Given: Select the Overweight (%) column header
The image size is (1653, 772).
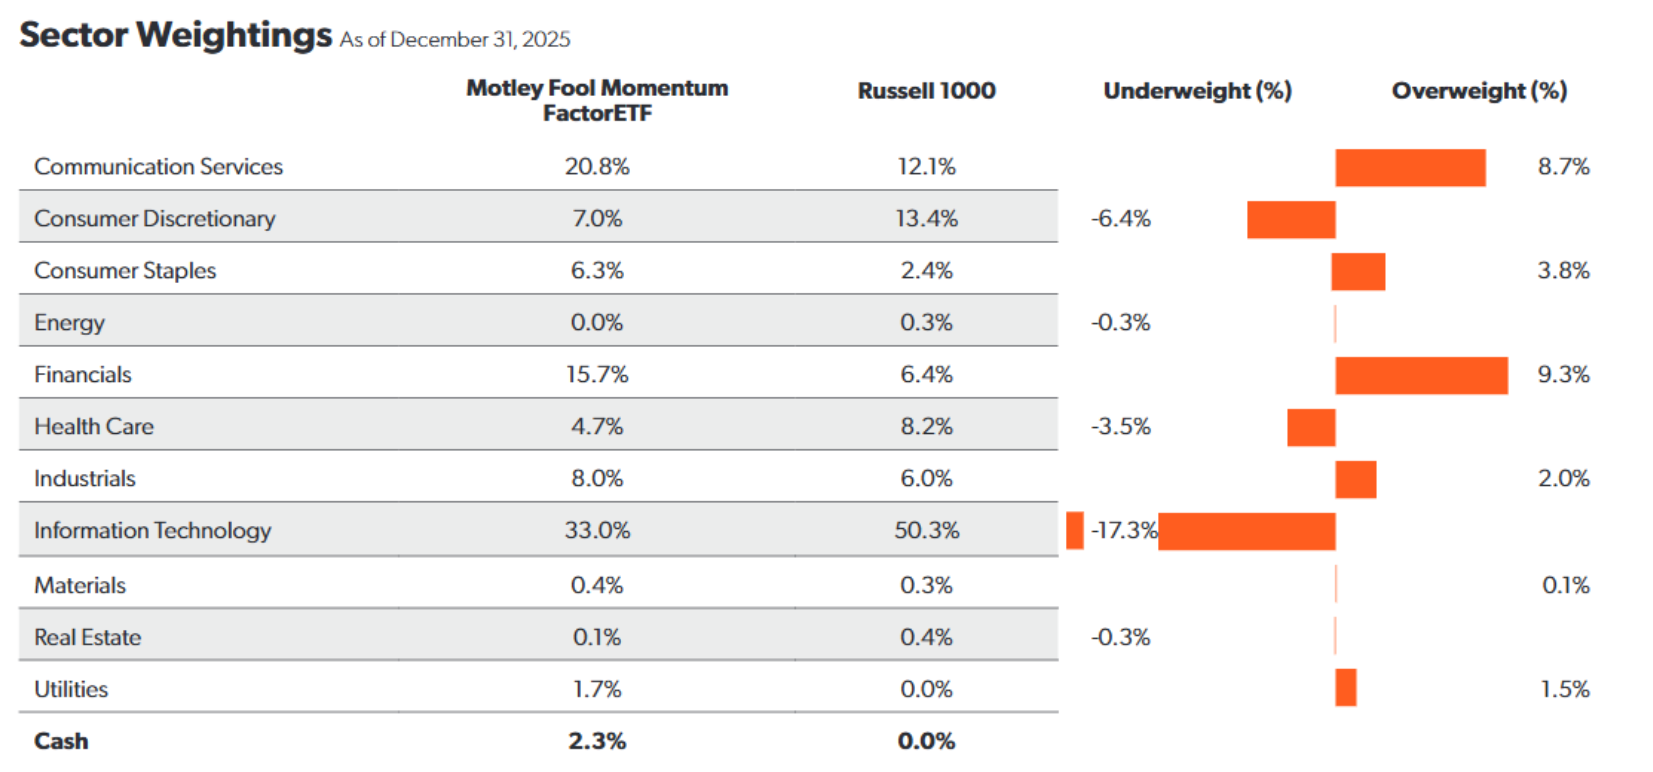Looking at the screenshot, I should coord(1479,91).
